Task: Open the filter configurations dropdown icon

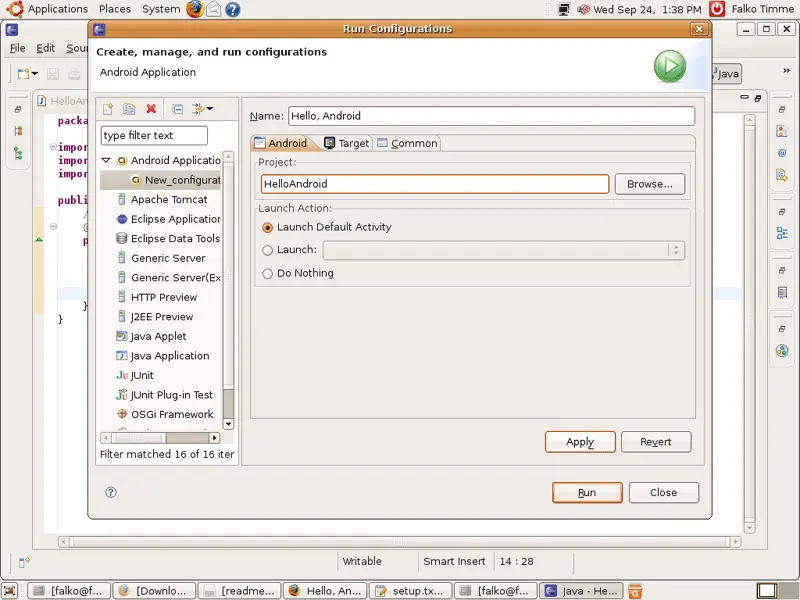Action: coord(203,109)
